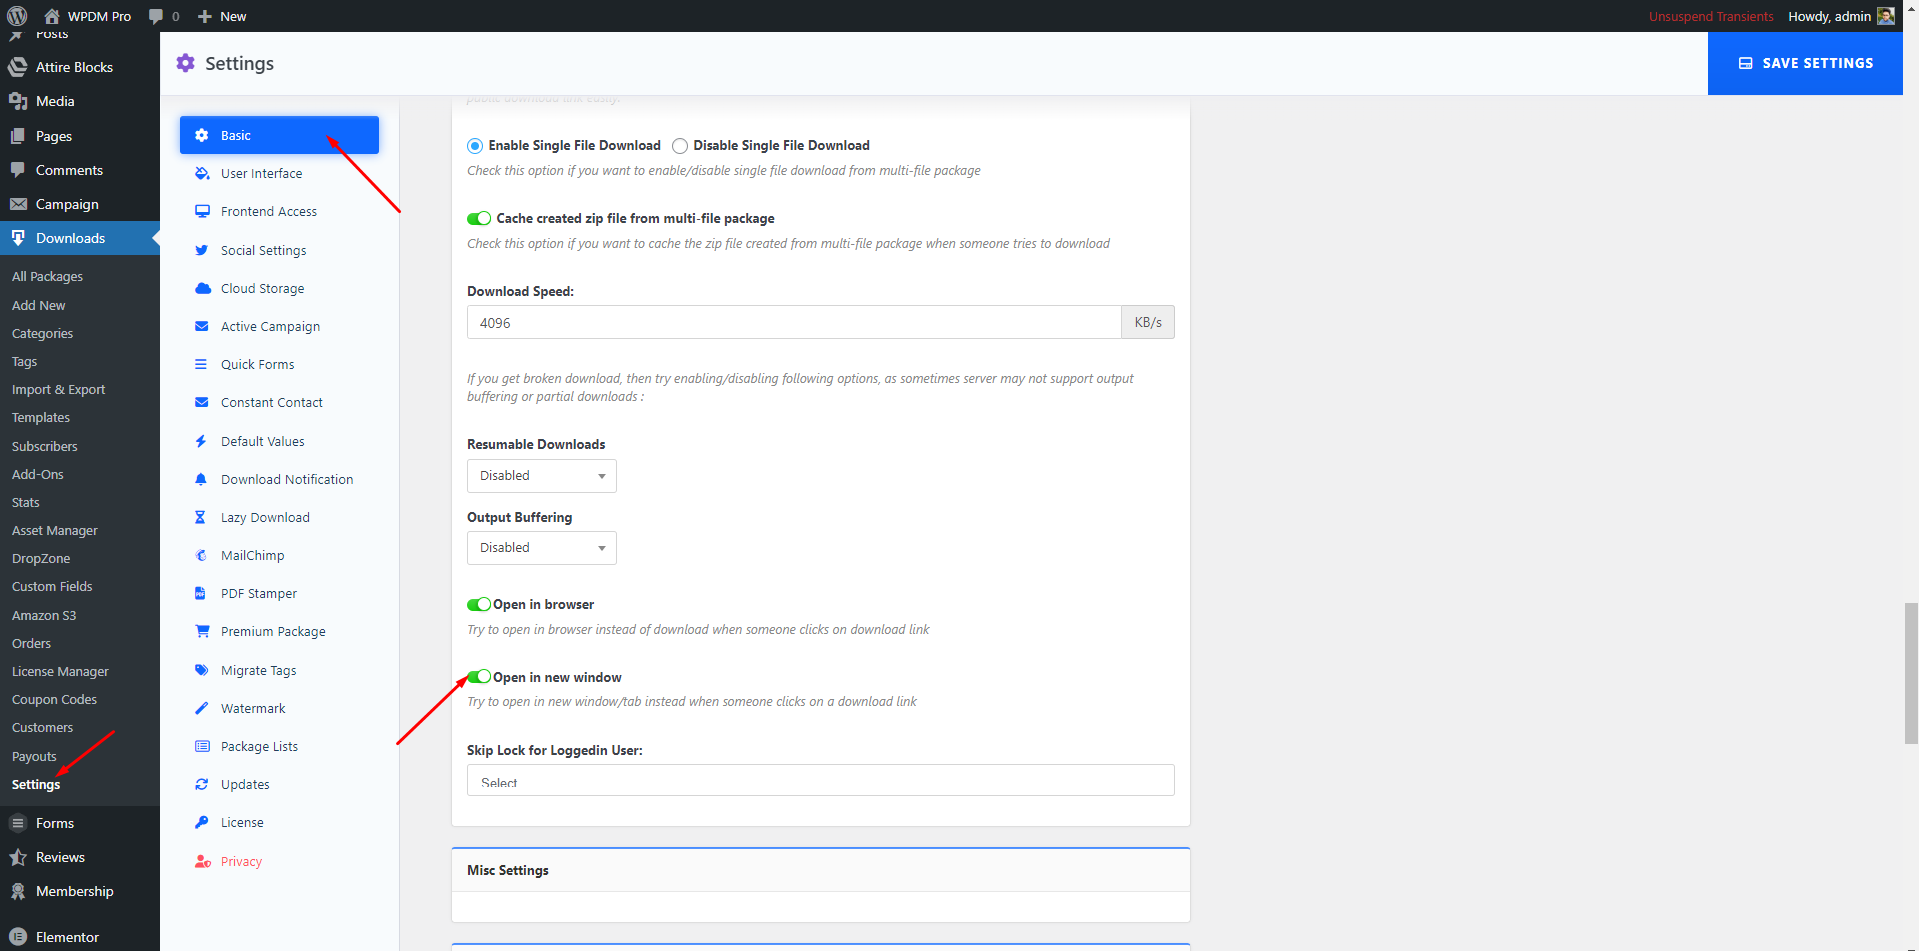The height and width of the screenshot is (951, 1919).
Task: Open the Import & Export link
Action: 58,389
